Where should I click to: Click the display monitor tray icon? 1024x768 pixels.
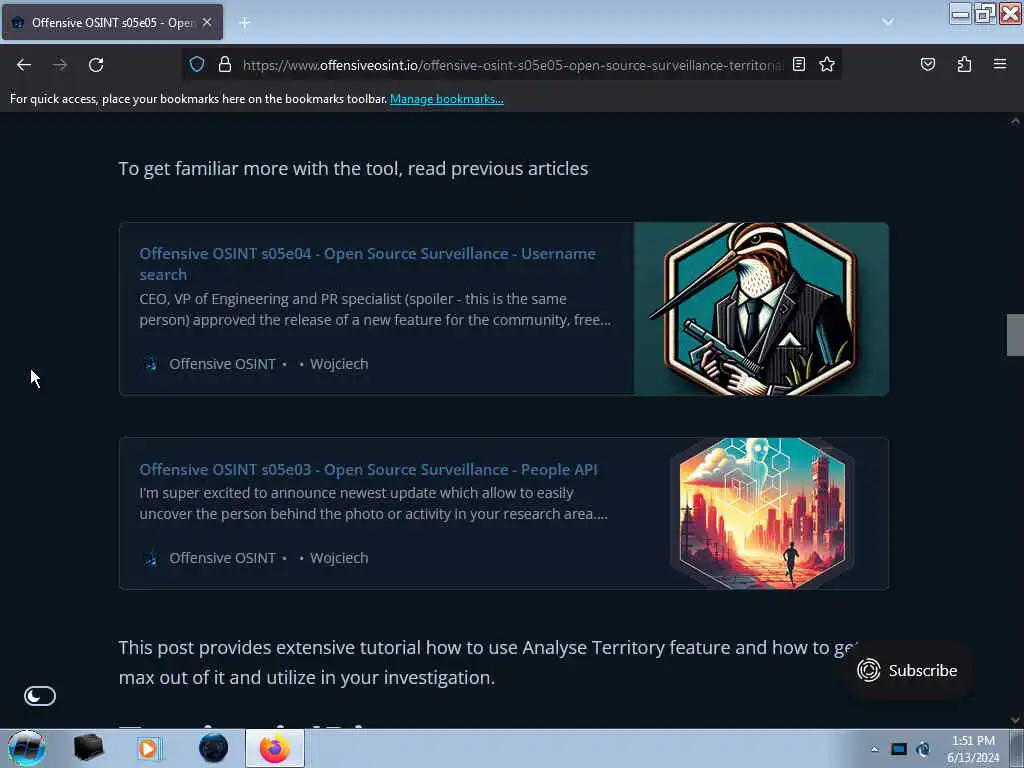(x=899, y=749)
